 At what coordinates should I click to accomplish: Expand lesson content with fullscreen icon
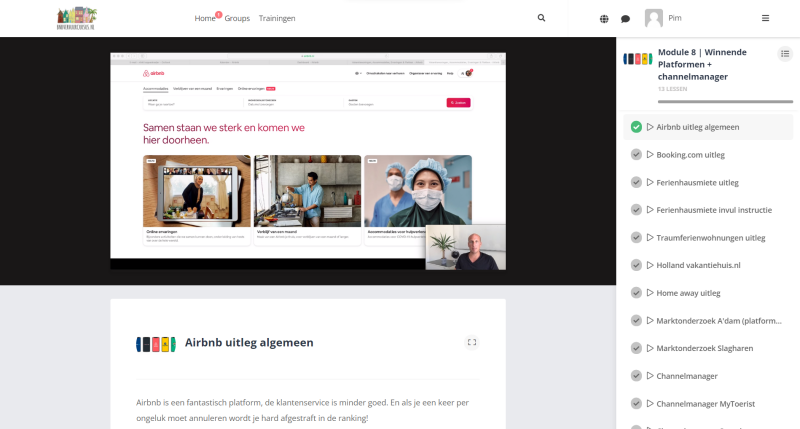coord(472,342)
